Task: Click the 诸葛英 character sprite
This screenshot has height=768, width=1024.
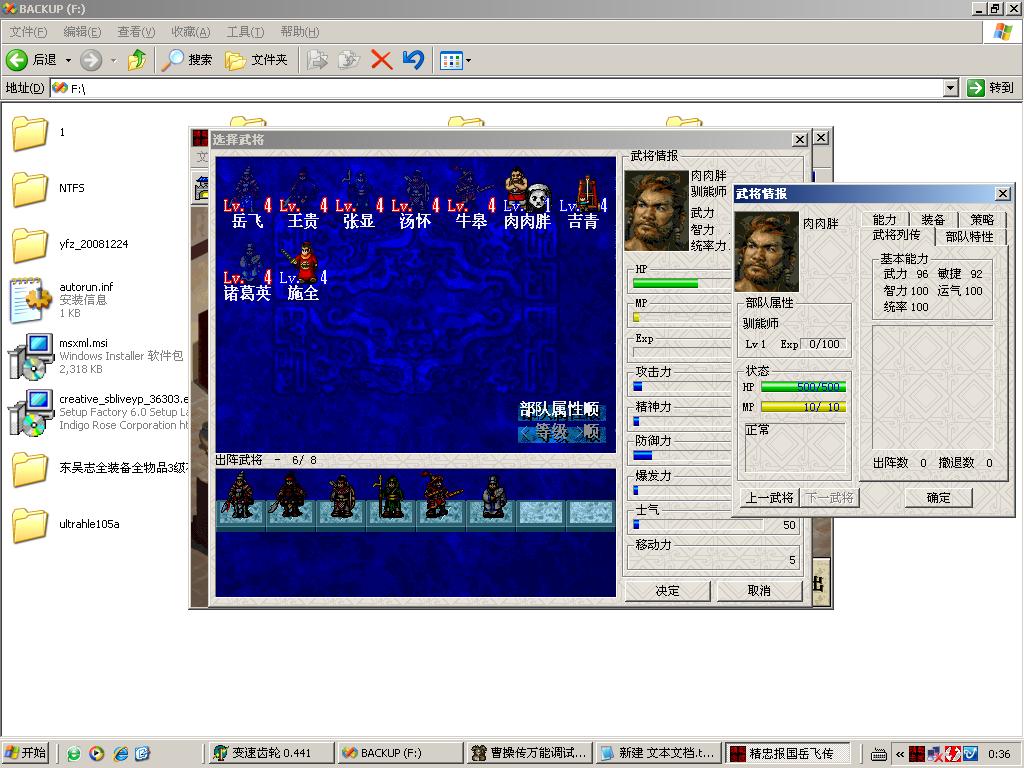Action: click(246, 262)
